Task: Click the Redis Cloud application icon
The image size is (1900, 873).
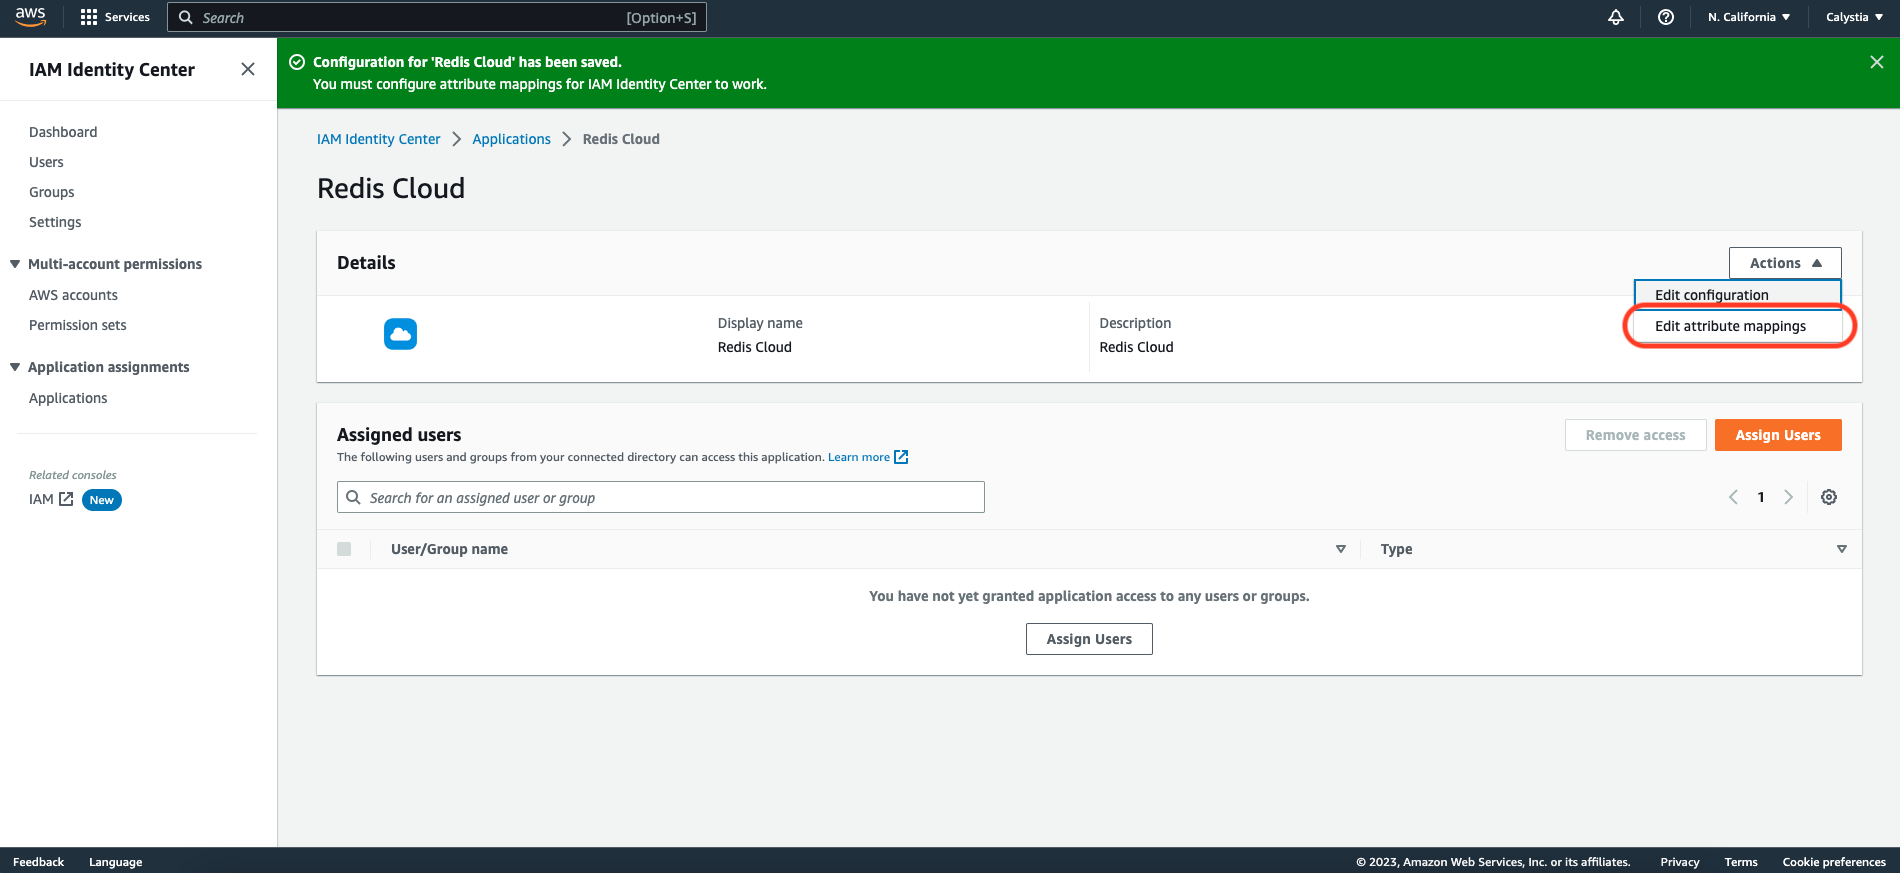Action: click(400, 334)
